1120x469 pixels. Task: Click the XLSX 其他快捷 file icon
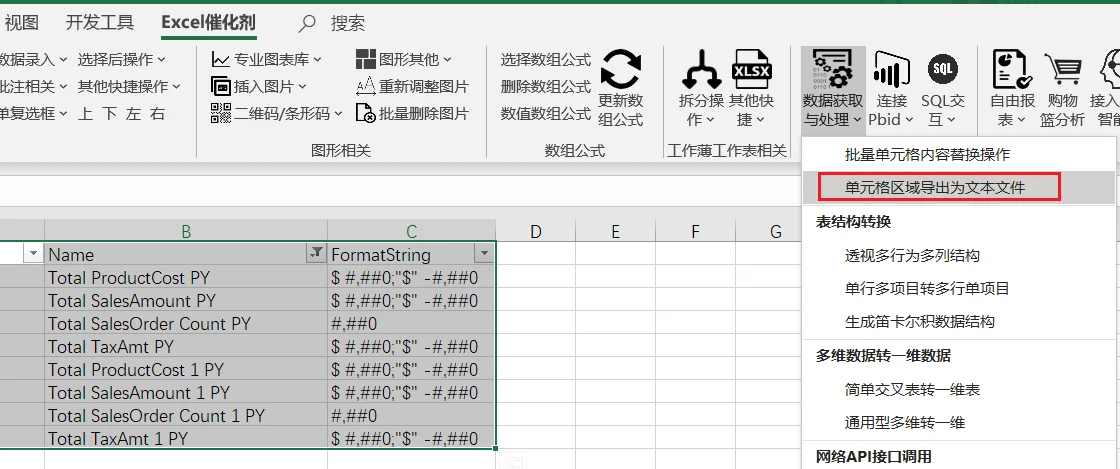pos(752,69)
